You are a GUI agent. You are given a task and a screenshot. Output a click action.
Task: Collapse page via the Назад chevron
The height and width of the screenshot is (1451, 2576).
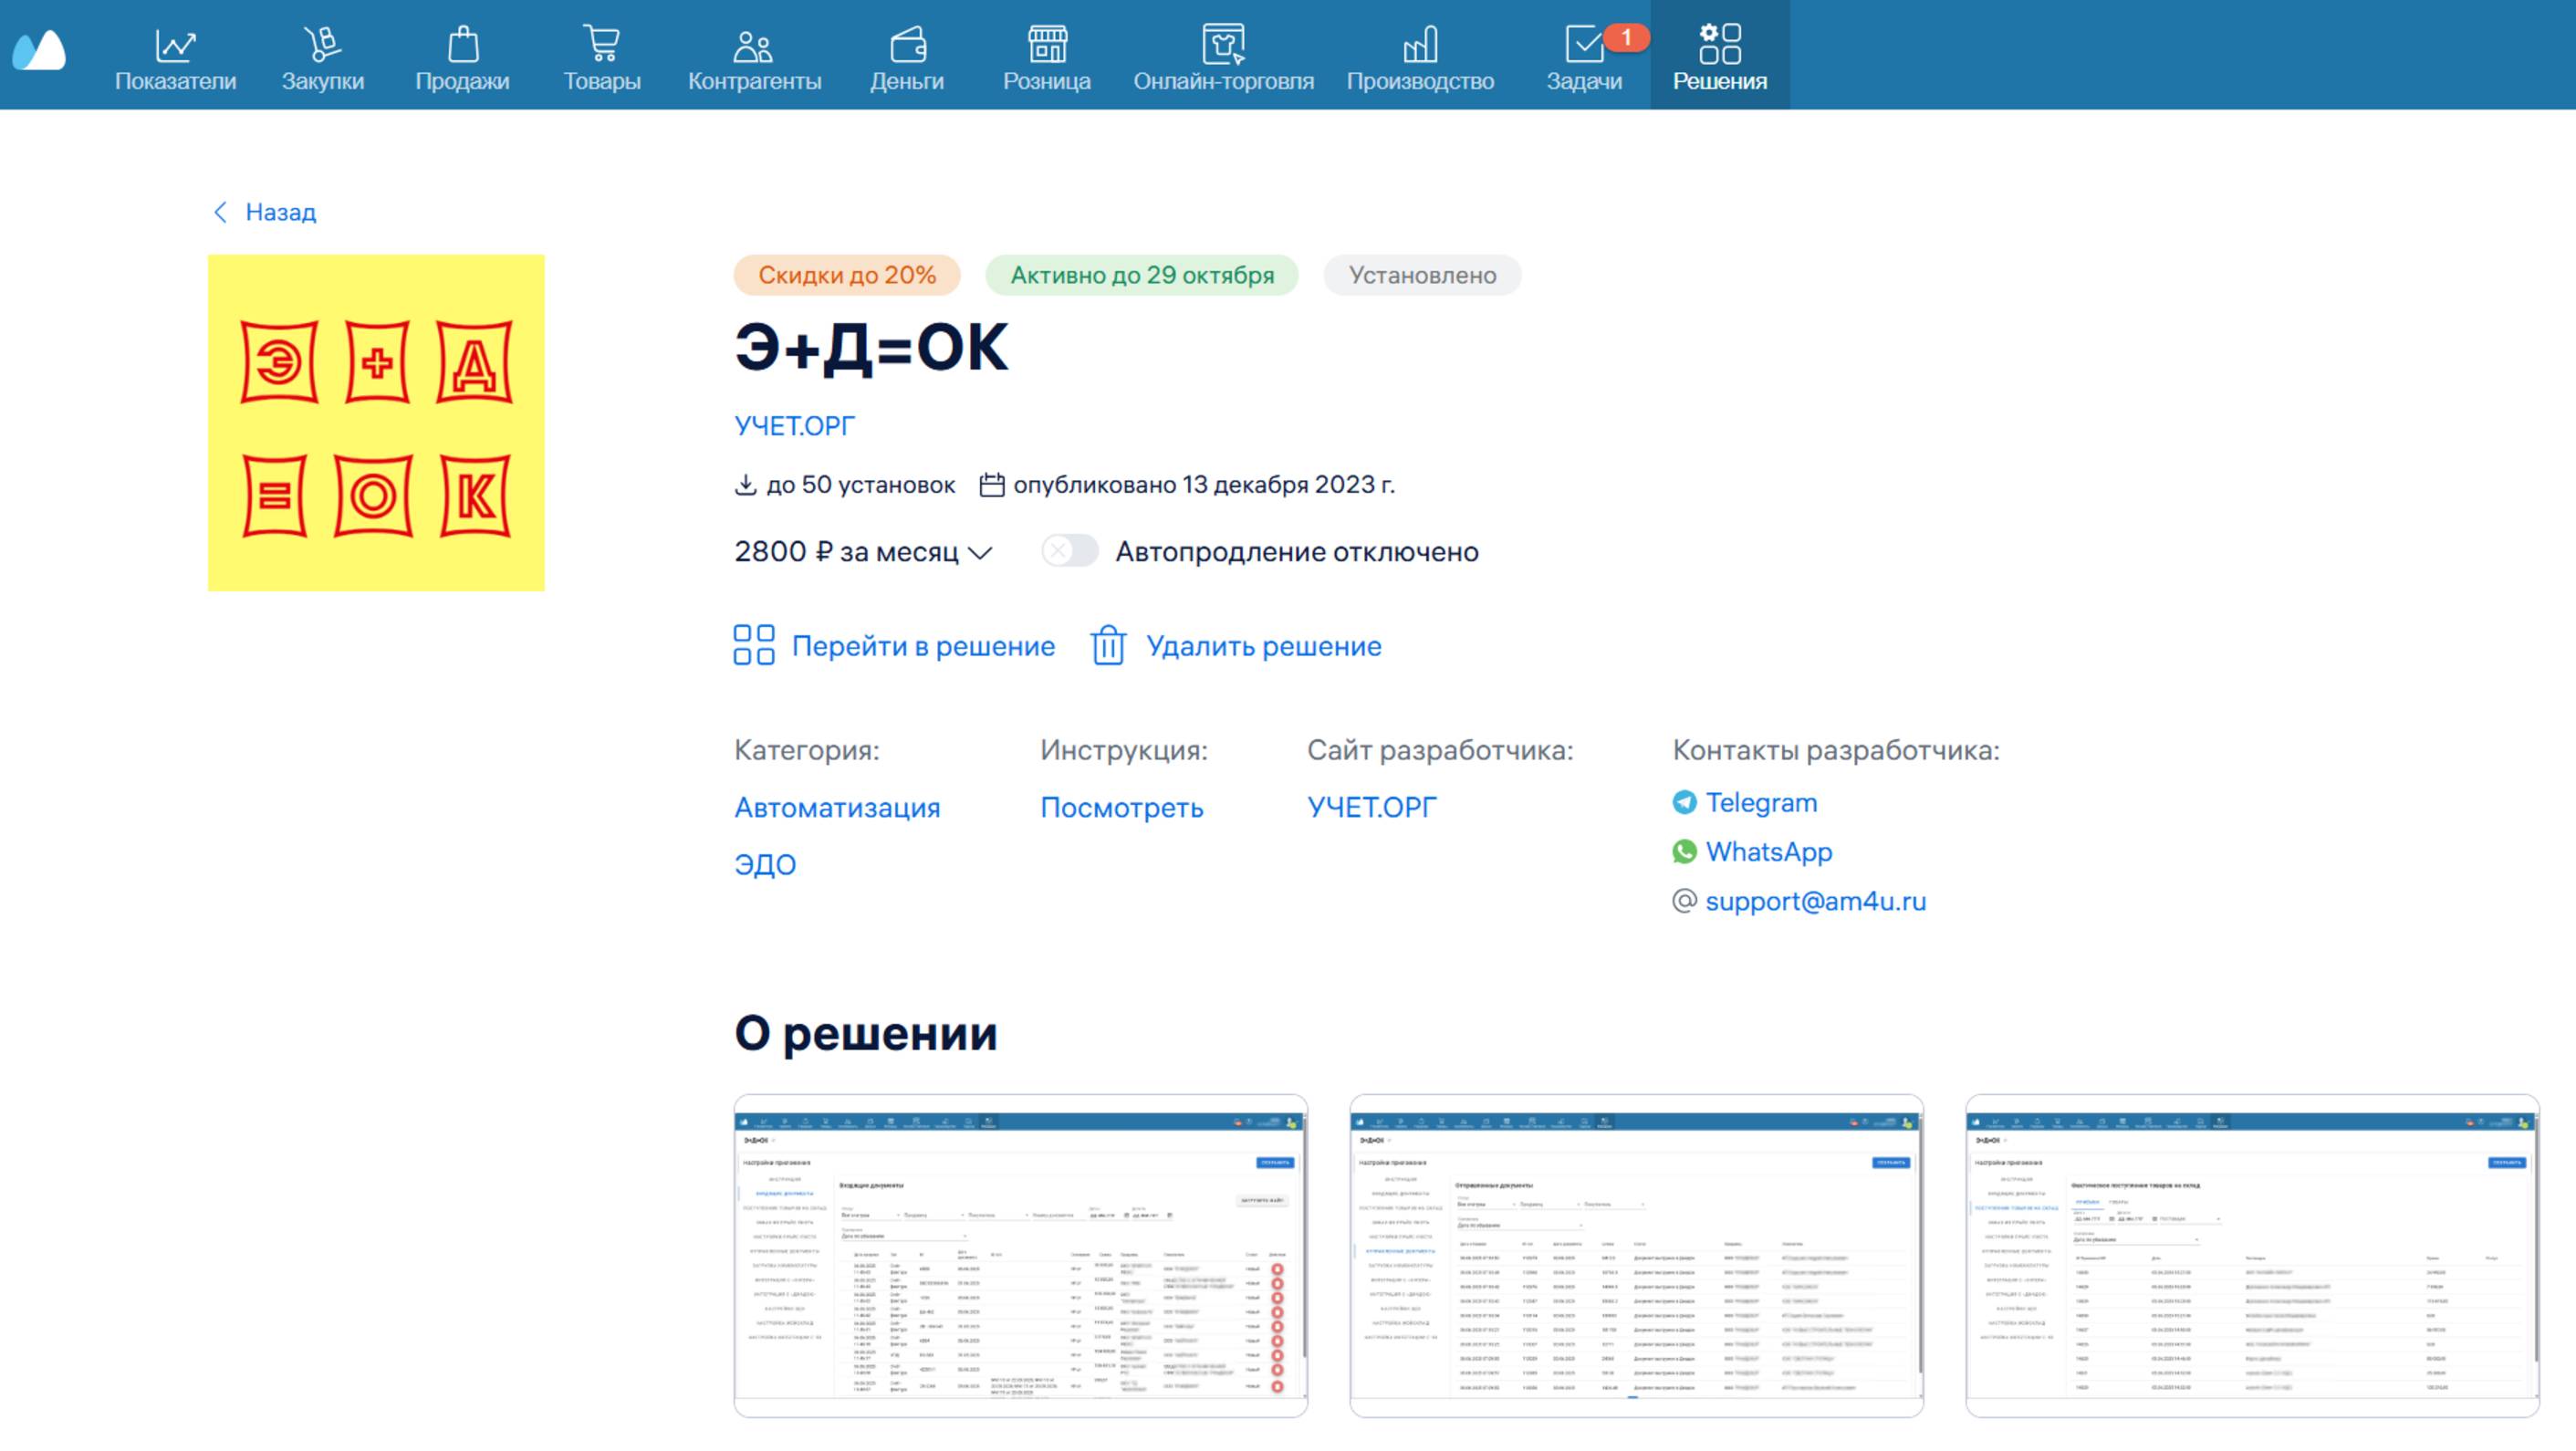(222, 212)
